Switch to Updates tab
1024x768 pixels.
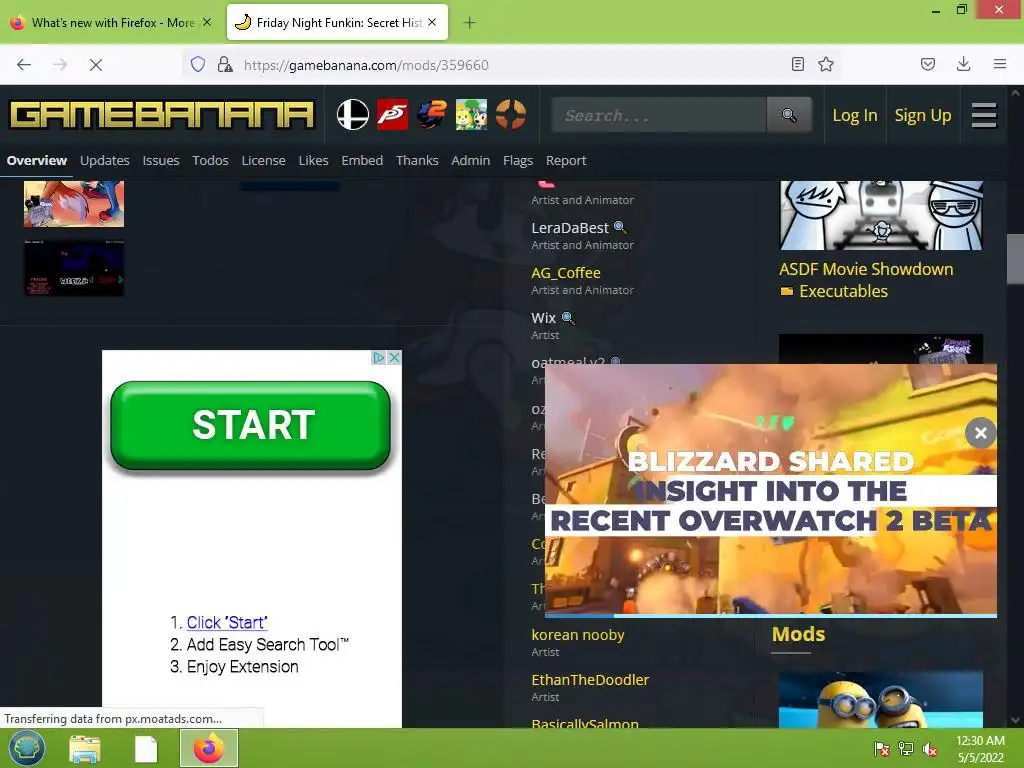[x=104, y=161]
